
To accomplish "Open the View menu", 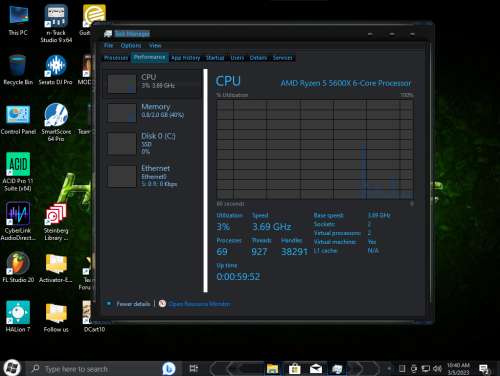I will [x=155, y=45].
